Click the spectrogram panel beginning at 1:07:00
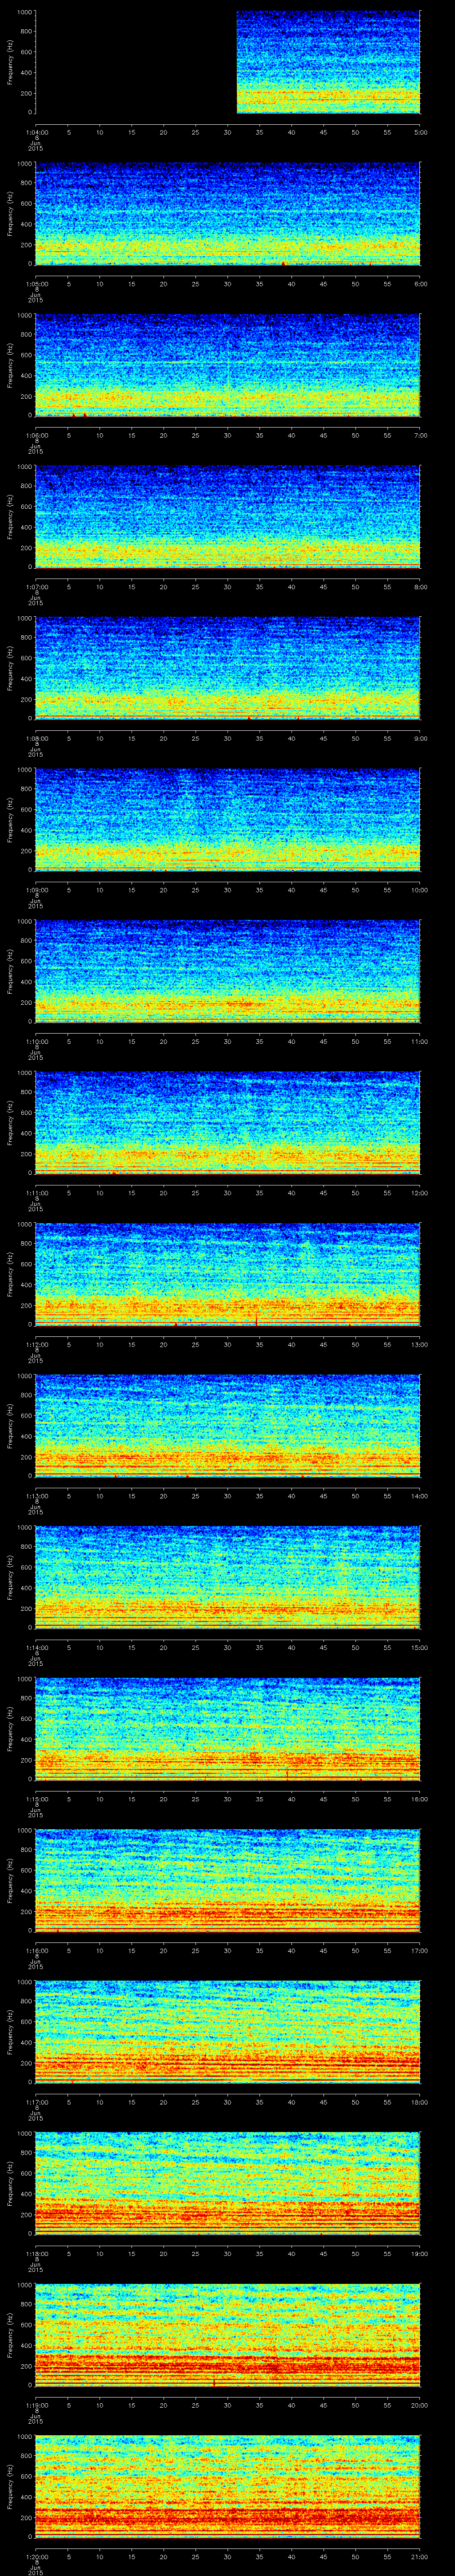Screen dimensions: 455x2576 coord(228,517)
